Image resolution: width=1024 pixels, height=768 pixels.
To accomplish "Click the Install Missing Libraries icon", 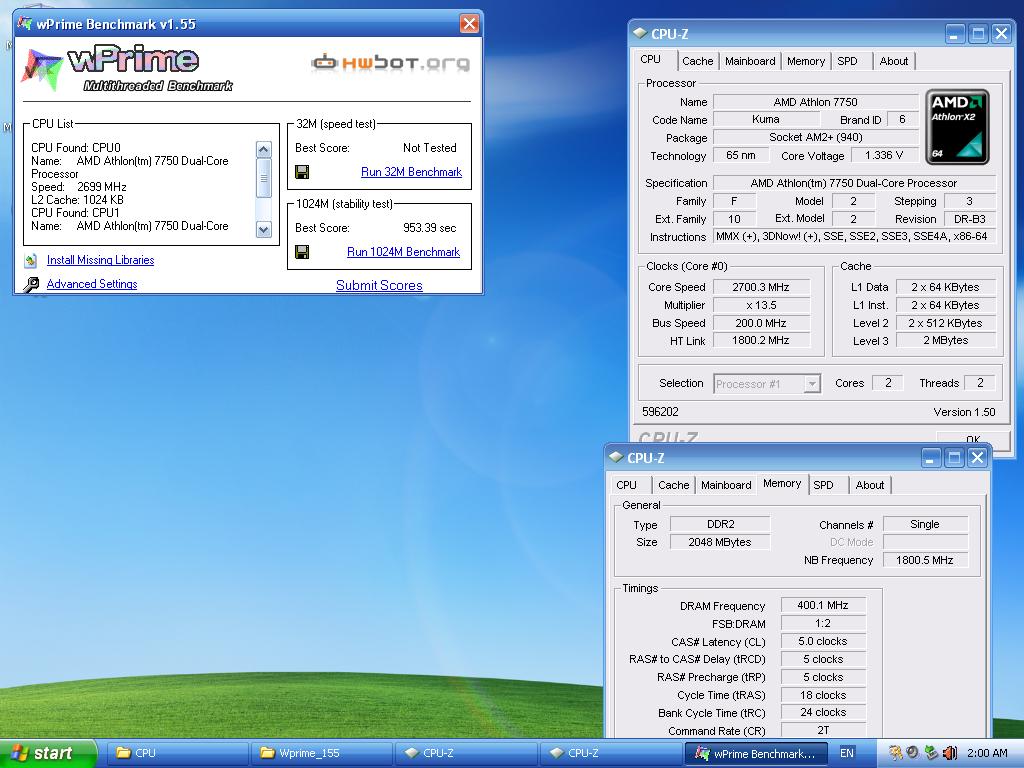I will click(31, 261).
